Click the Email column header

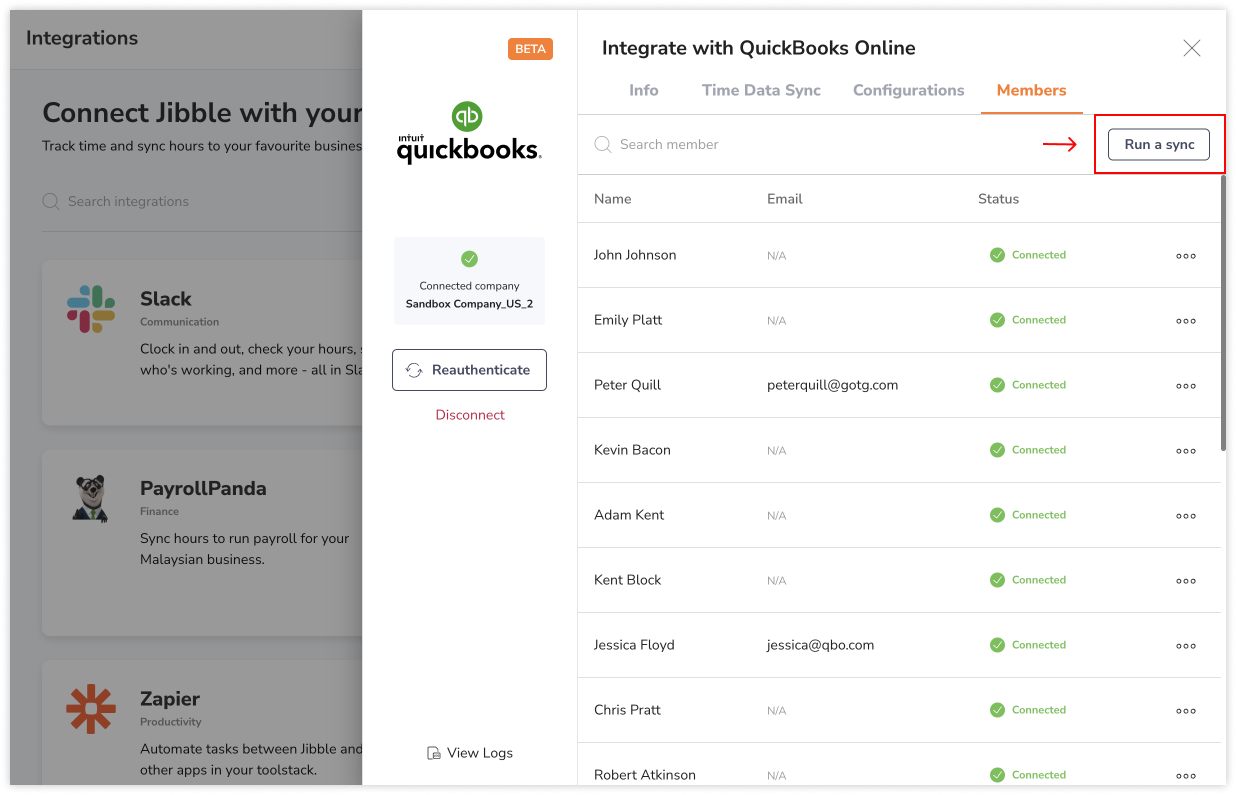[x=785, y=199]
